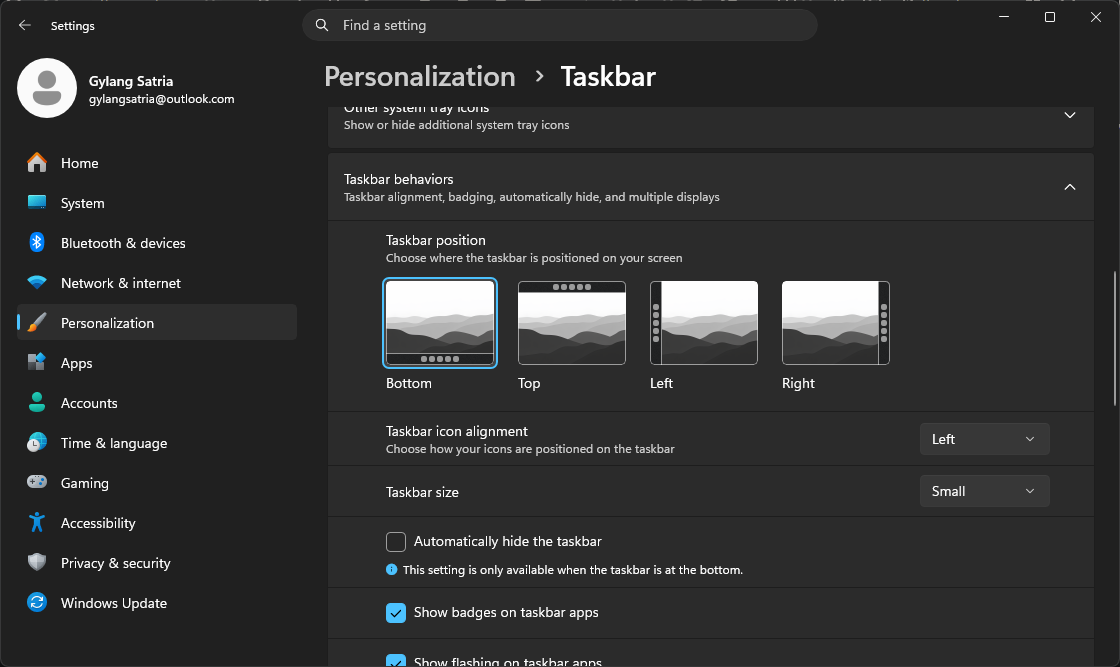Click the Taskbar position heading text

pos(436,240)
